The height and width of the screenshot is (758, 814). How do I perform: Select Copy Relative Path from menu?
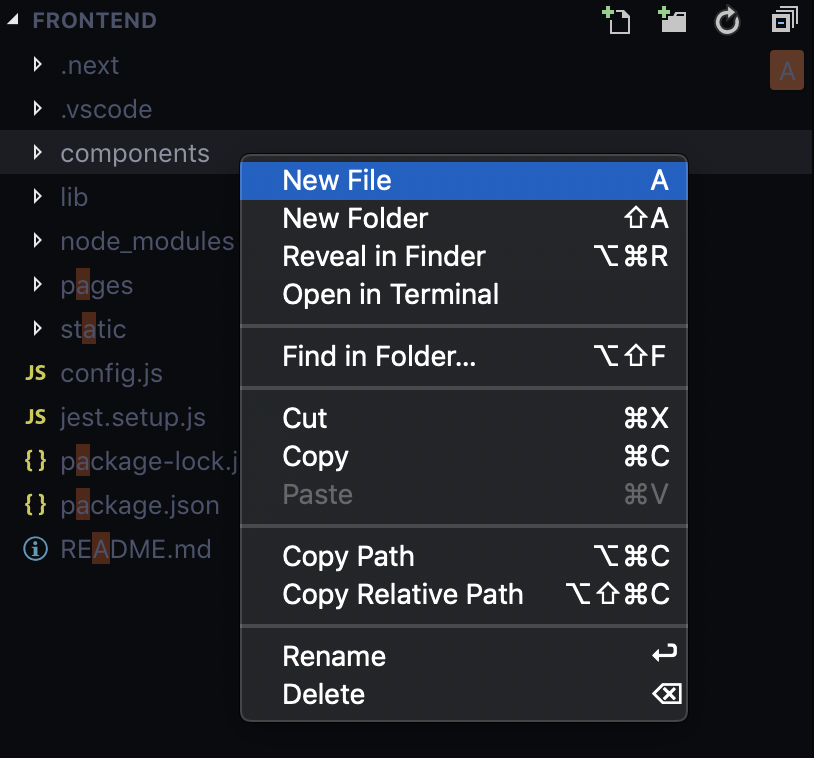pos(403,595)
